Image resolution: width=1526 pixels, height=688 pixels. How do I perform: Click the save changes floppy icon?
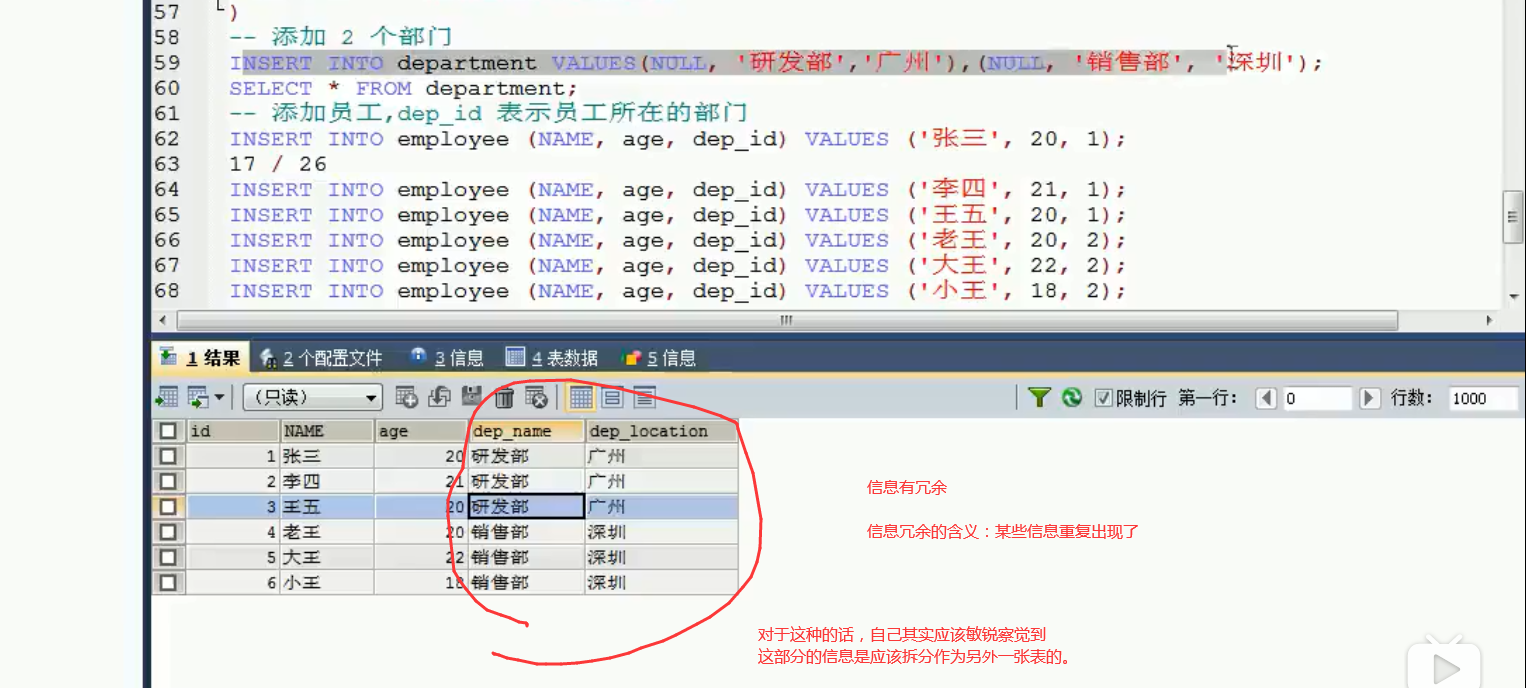471,398
